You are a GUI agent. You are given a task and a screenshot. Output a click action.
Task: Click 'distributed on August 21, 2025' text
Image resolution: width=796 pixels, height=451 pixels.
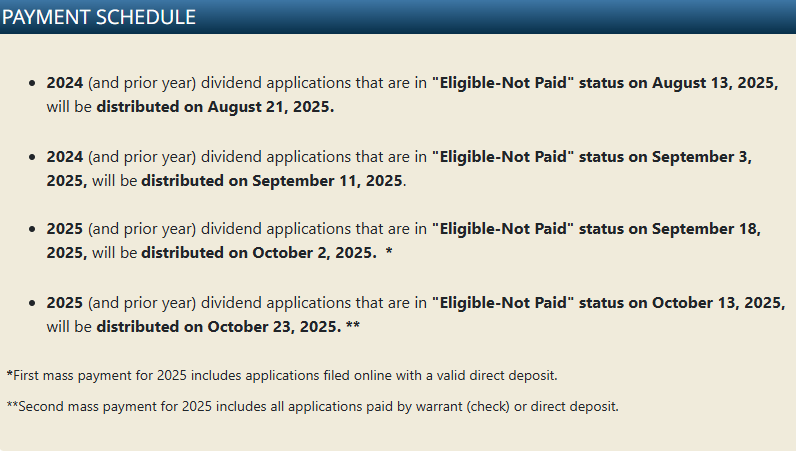215,107
